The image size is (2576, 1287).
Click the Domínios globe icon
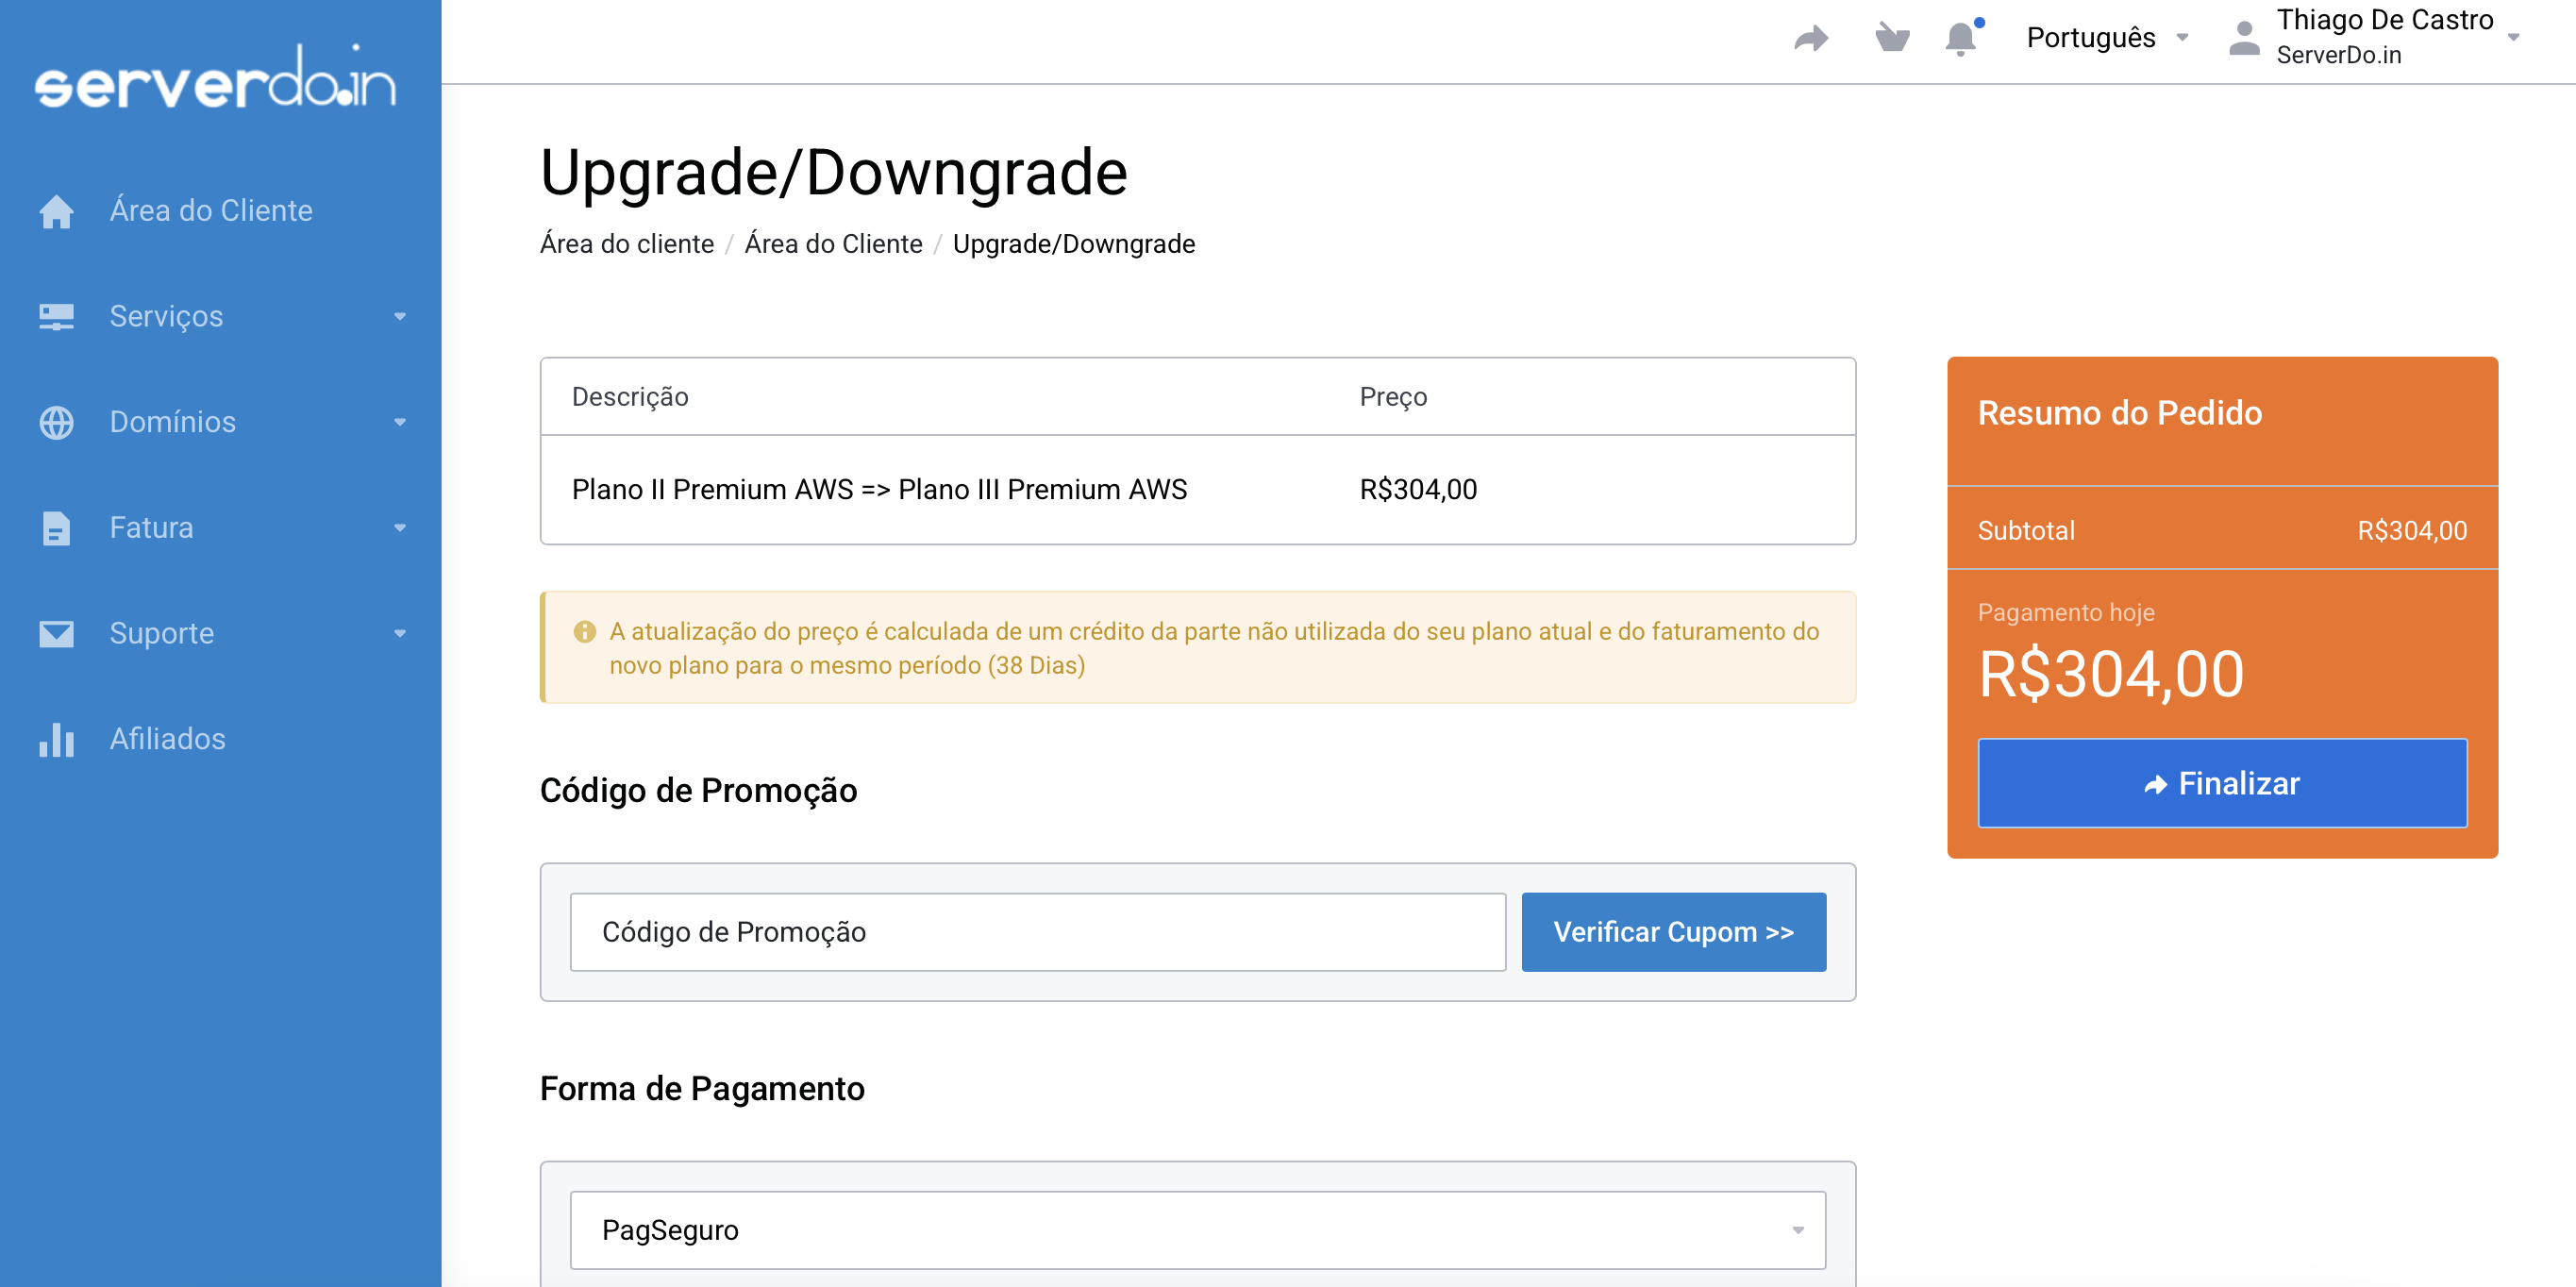(x=56, y=422)
